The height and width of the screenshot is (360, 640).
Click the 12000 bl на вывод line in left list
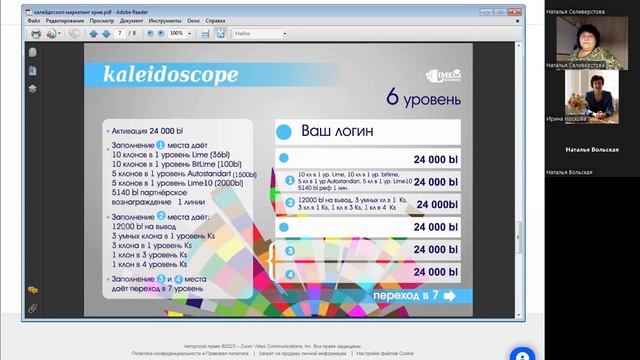click(x=144, y=227)
